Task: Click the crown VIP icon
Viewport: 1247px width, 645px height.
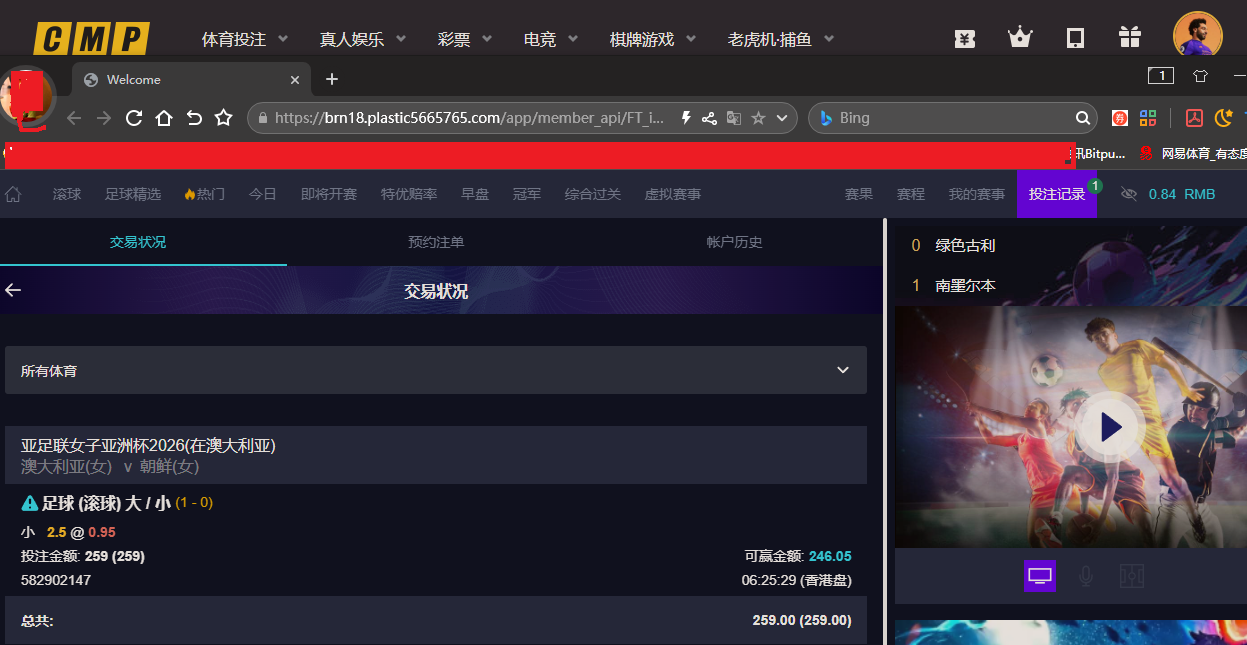Action: pyautogui.click(x=1020, y=36)
